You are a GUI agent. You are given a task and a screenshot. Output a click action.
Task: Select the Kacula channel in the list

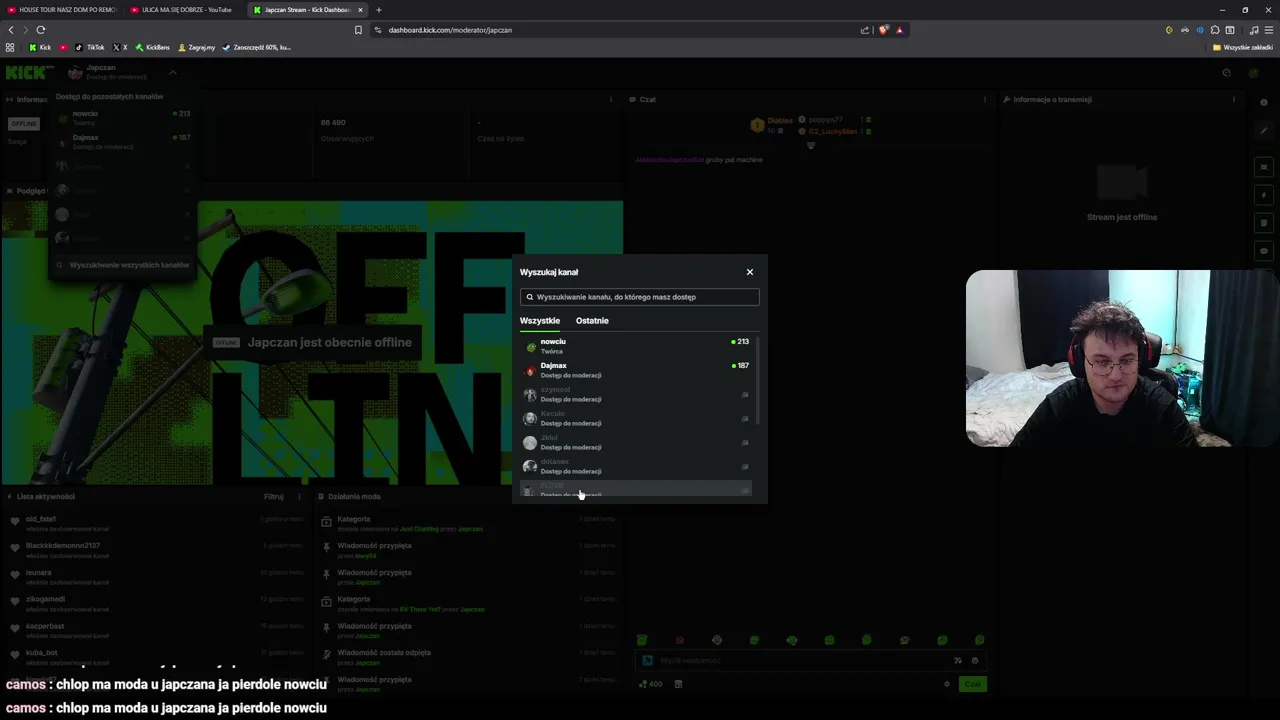click(x=636, y=418)
